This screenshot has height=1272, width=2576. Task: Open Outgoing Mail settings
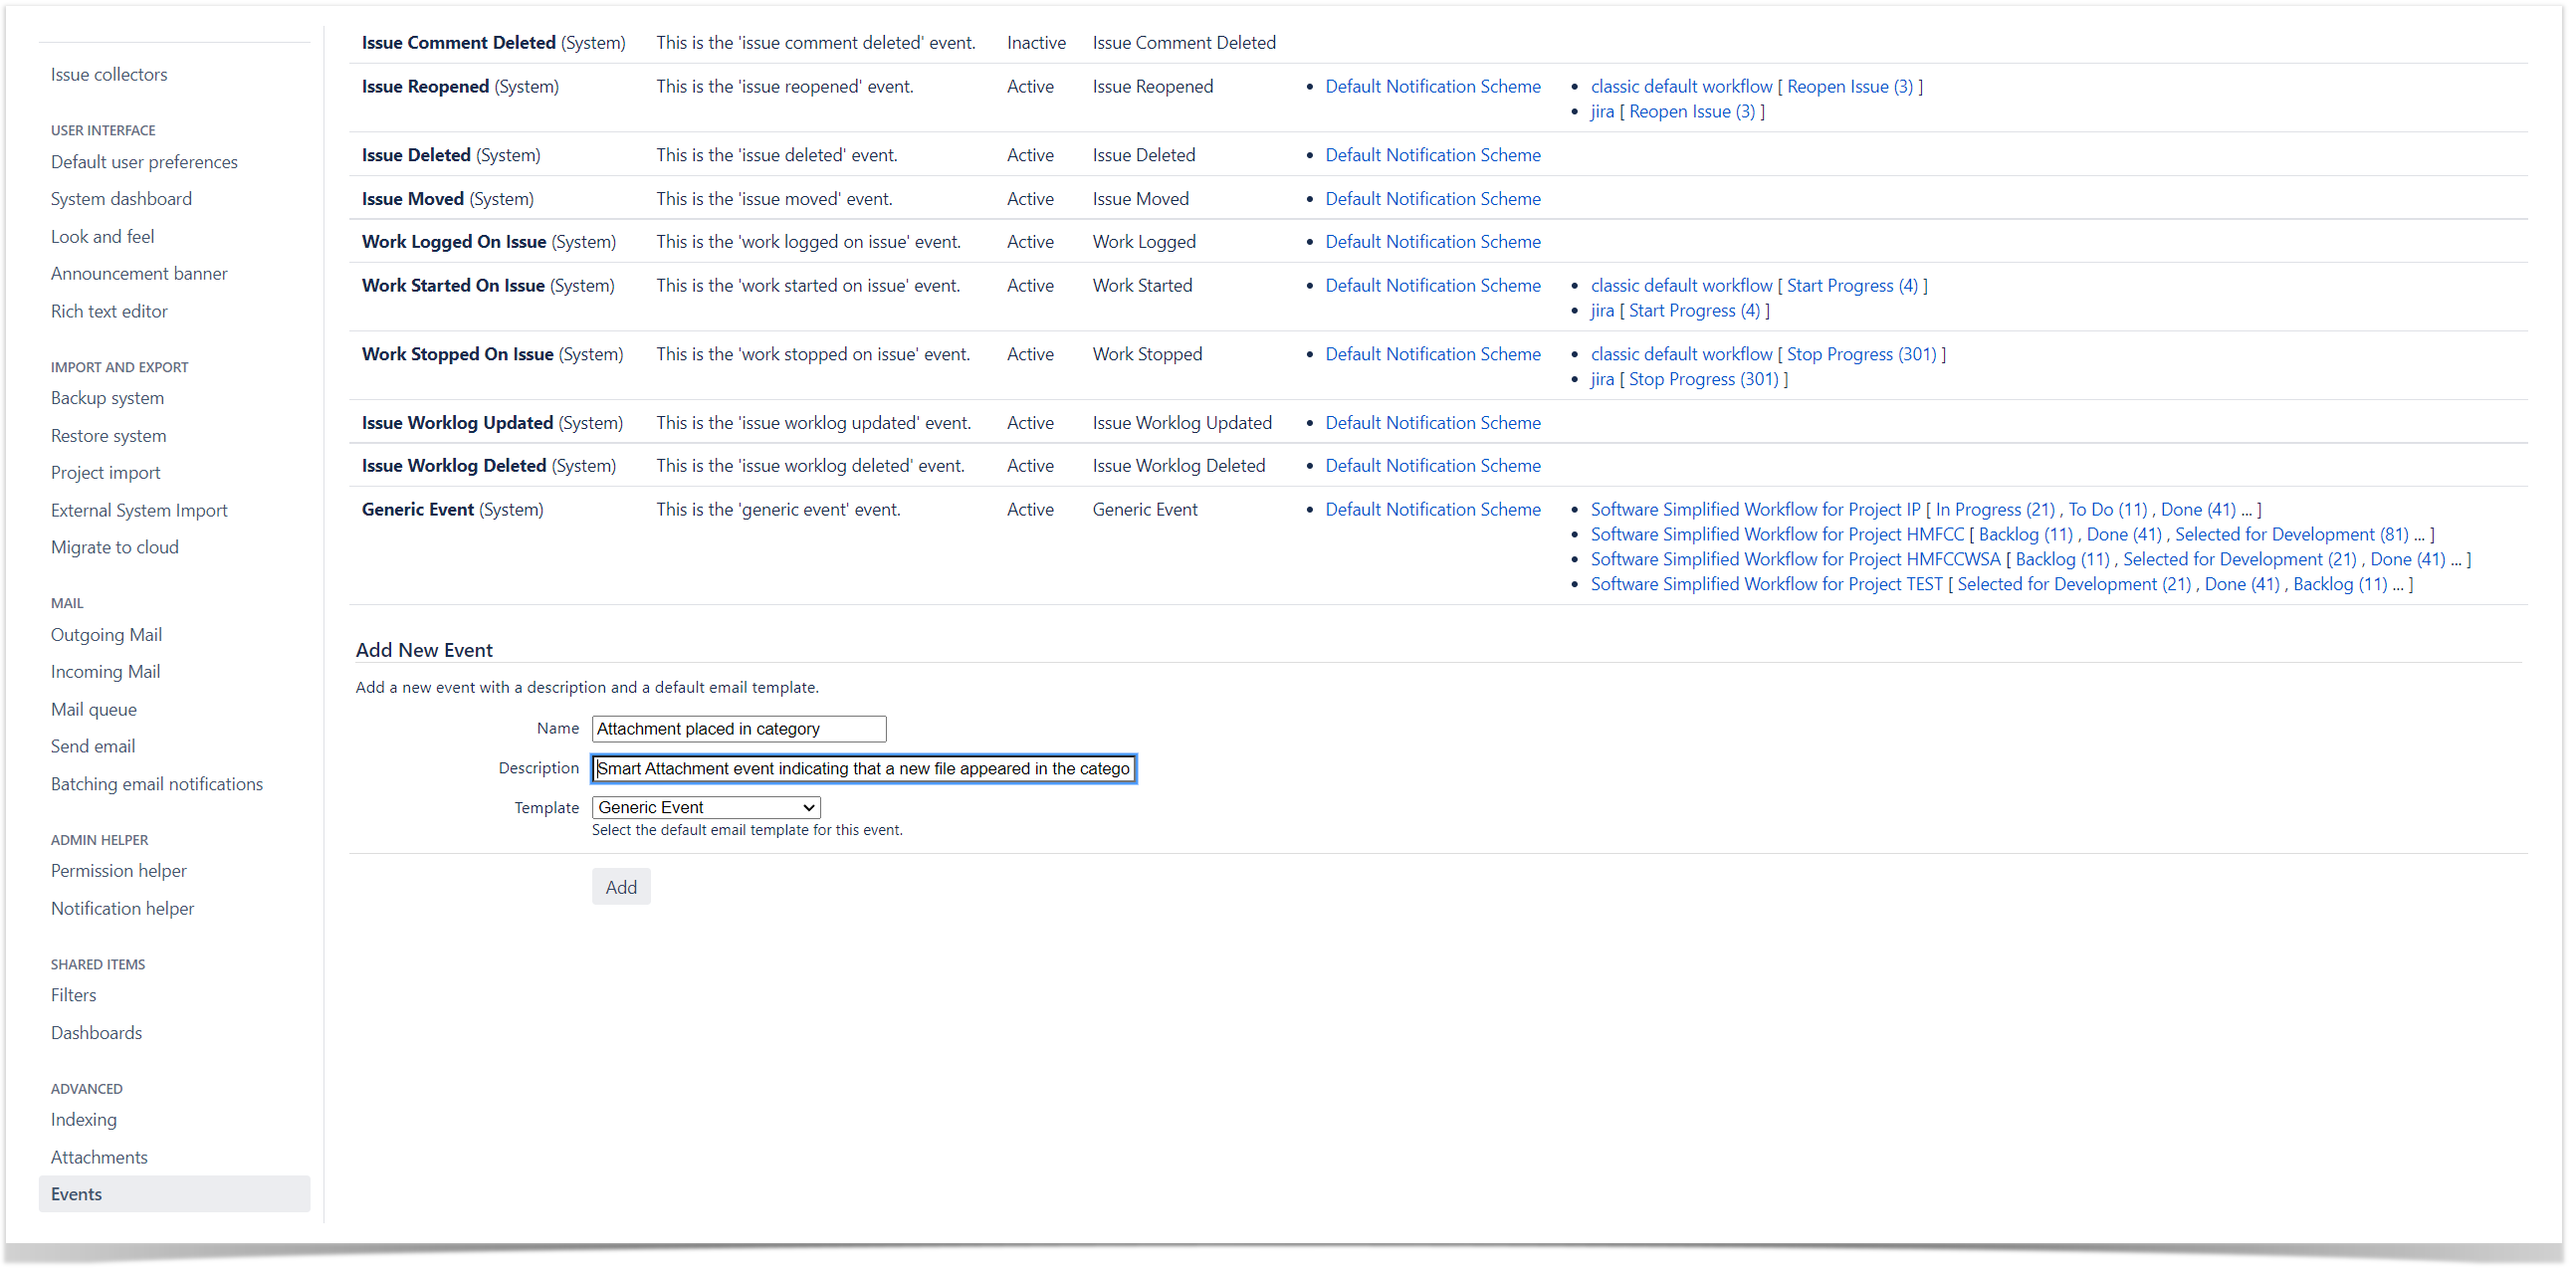pyautogui.click(x=106, y=635)
